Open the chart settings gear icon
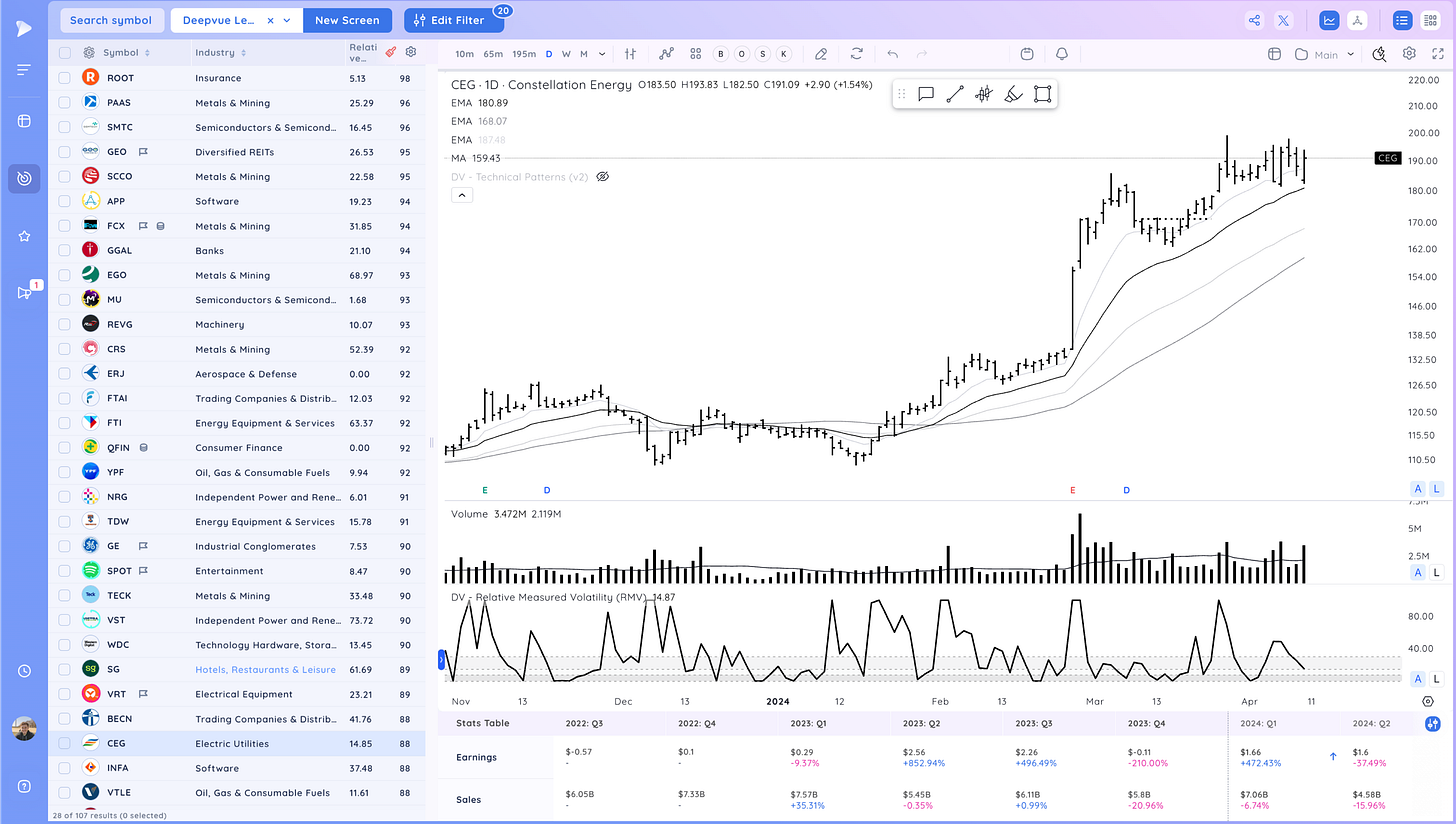 point(1409,54)
